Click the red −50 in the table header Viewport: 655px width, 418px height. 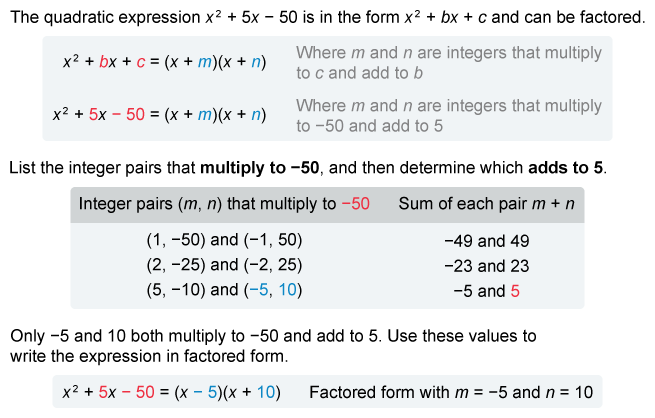[x=355, y=204]
